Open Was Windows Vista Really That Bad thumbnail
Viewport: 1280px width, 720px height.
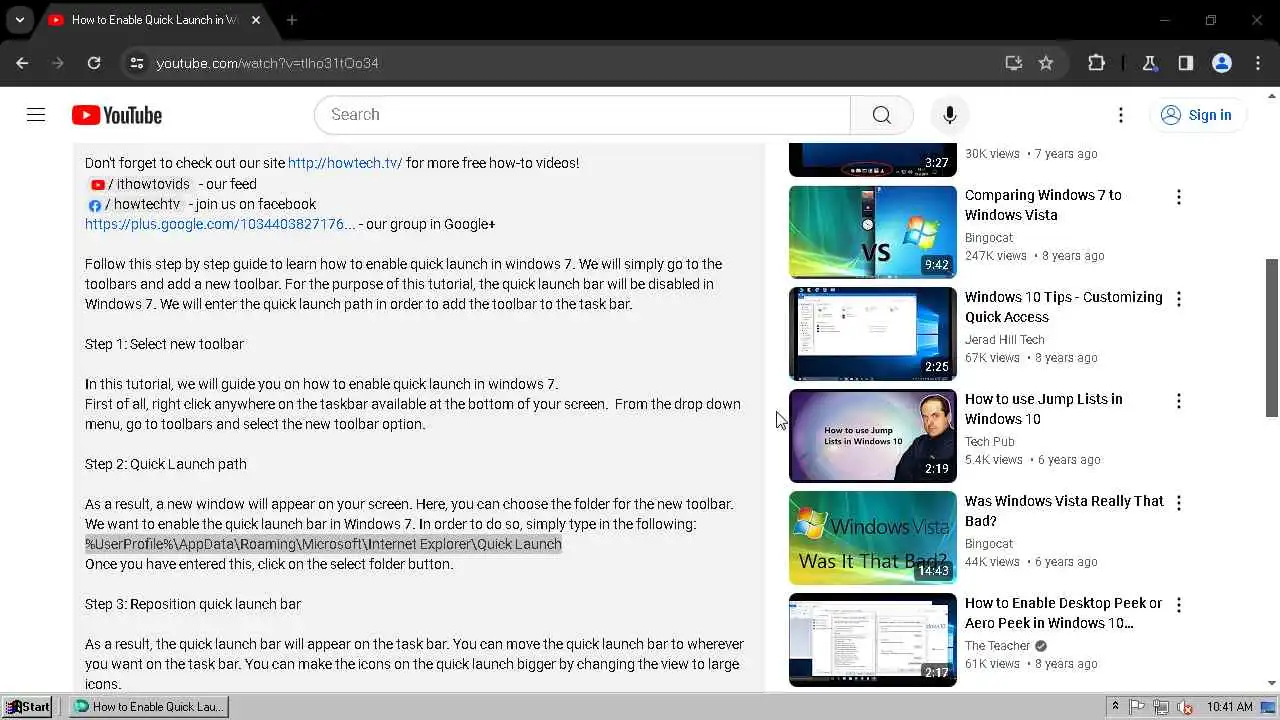pyautogui.click(x=872, y=538)
